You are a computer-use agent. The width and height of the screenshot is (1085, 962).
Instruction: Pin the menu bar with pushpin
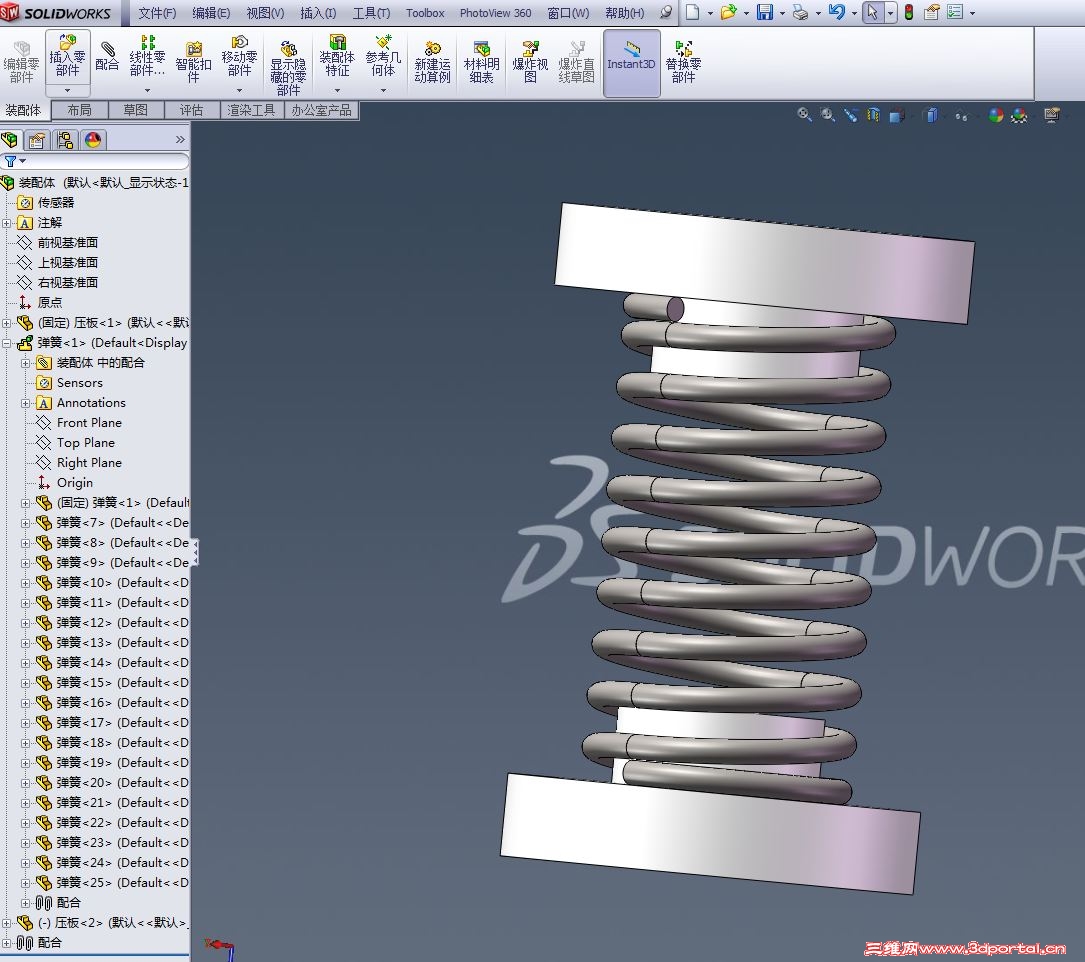tap(666, 12)
